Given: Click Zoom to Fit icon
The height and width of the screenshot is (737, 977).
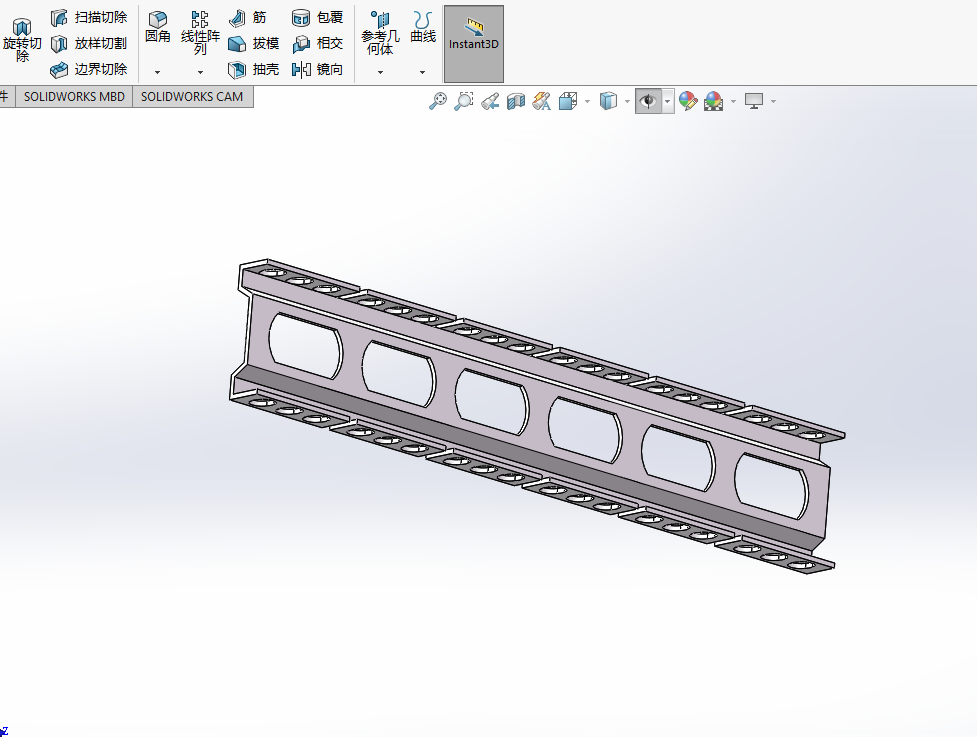Looking at the screenshot, I should click(x=438, y=101).
